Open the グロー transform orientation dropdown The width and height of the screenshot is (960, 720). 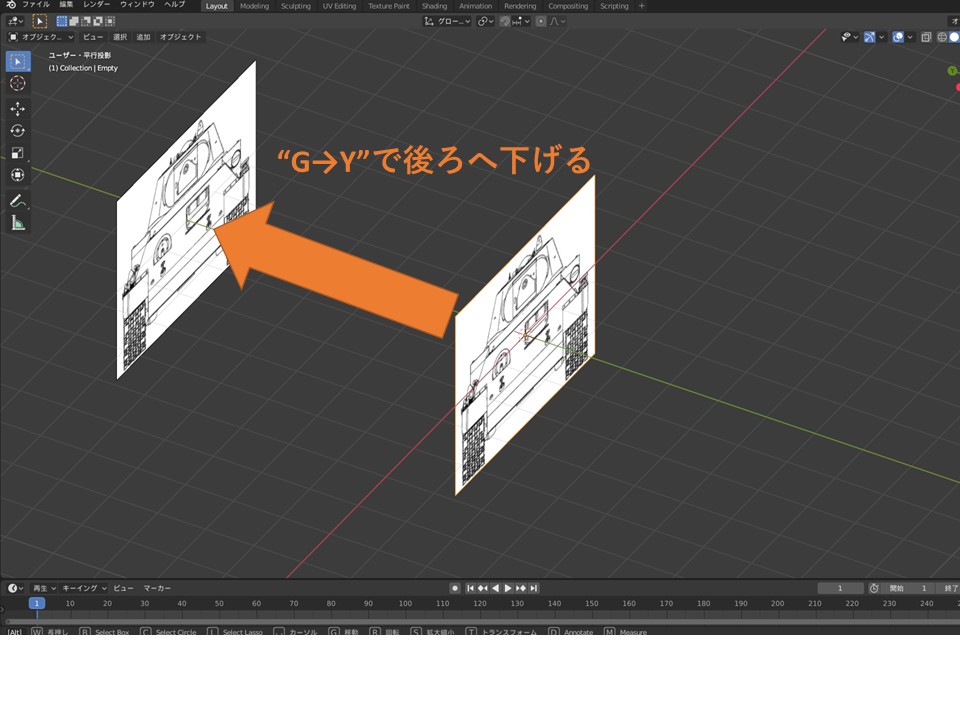448,21
